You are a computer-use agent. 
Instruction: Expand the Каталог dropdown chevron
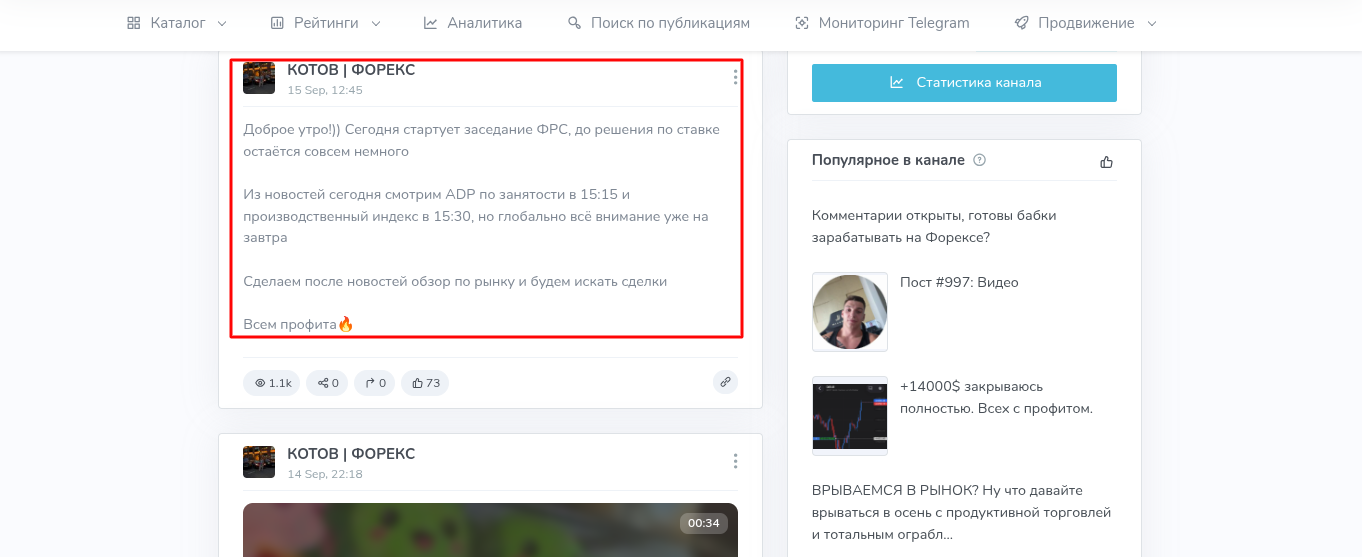[221, 23]
